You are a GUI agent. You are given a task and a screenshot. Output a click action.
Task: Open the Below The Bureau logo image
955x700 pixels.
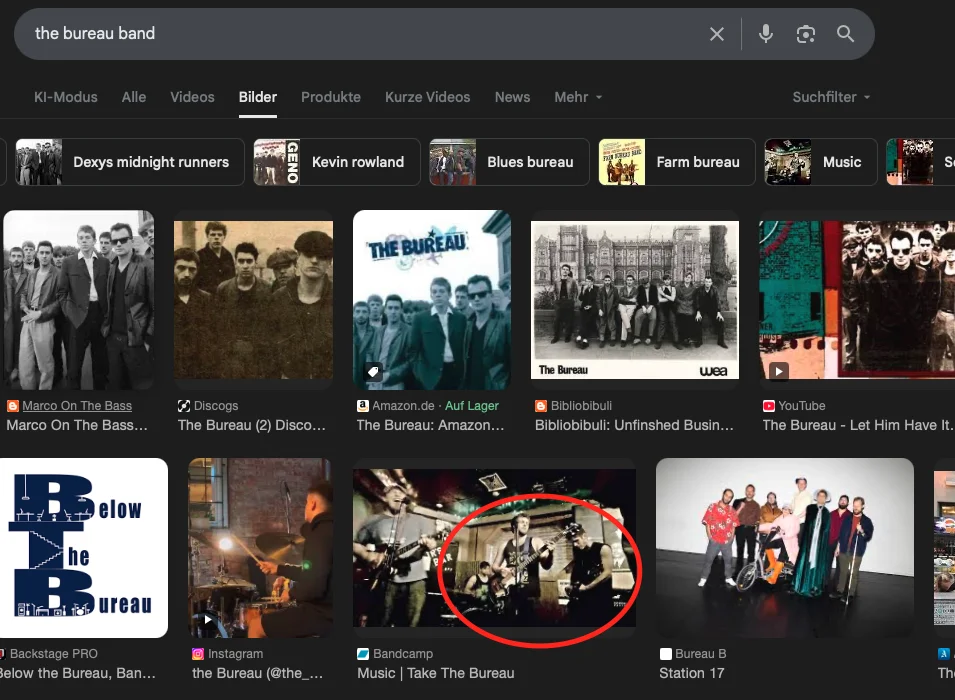[x=84, y=547]
